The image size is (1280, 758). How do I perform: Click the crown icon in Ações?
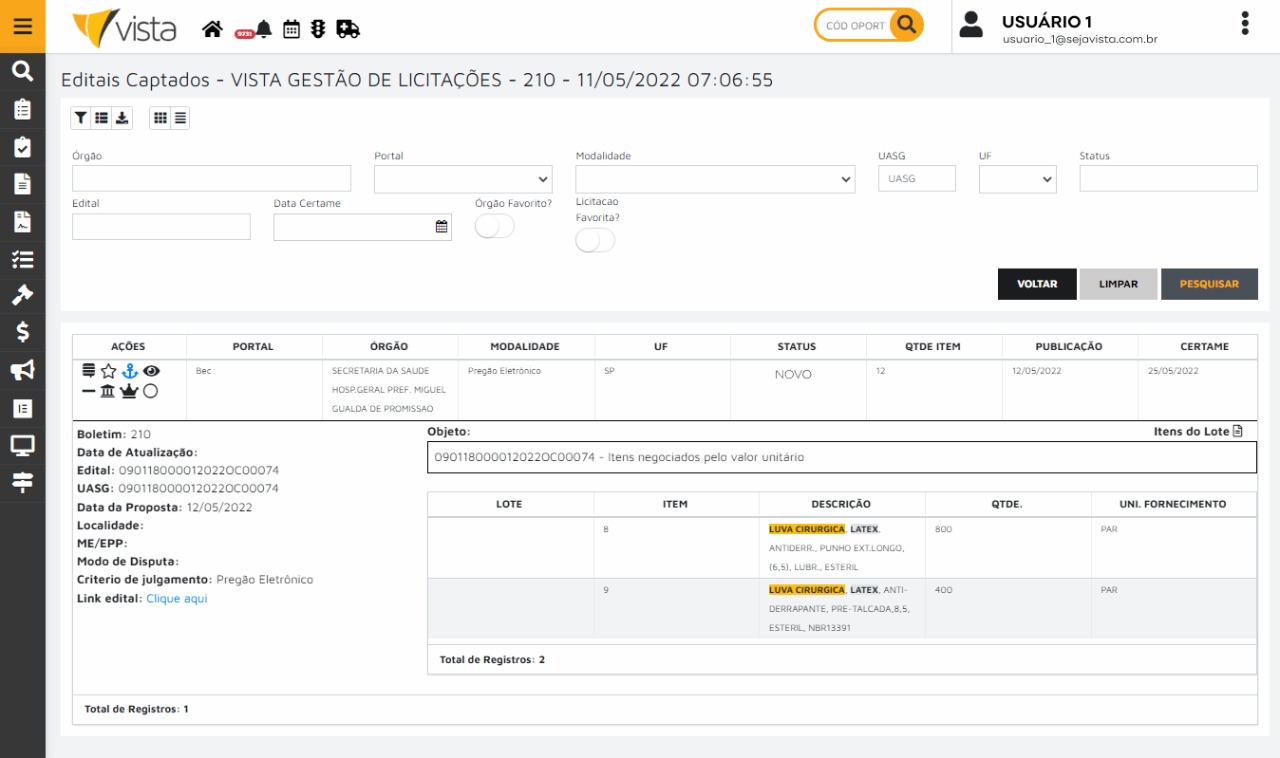(129, 391)
